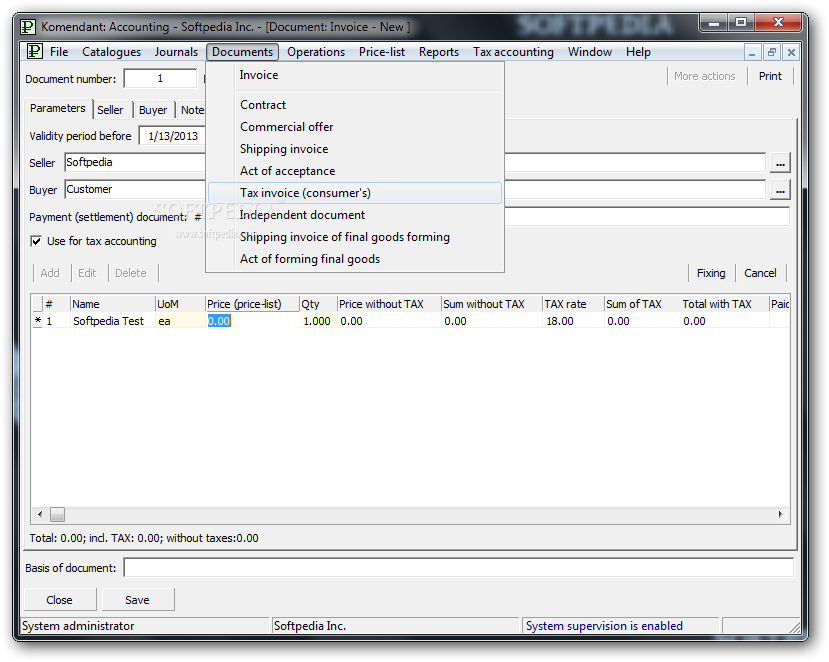Choose Invoice from Documents menu
Viewport: 829px width, 662px height.
click(x=355, y=75)
